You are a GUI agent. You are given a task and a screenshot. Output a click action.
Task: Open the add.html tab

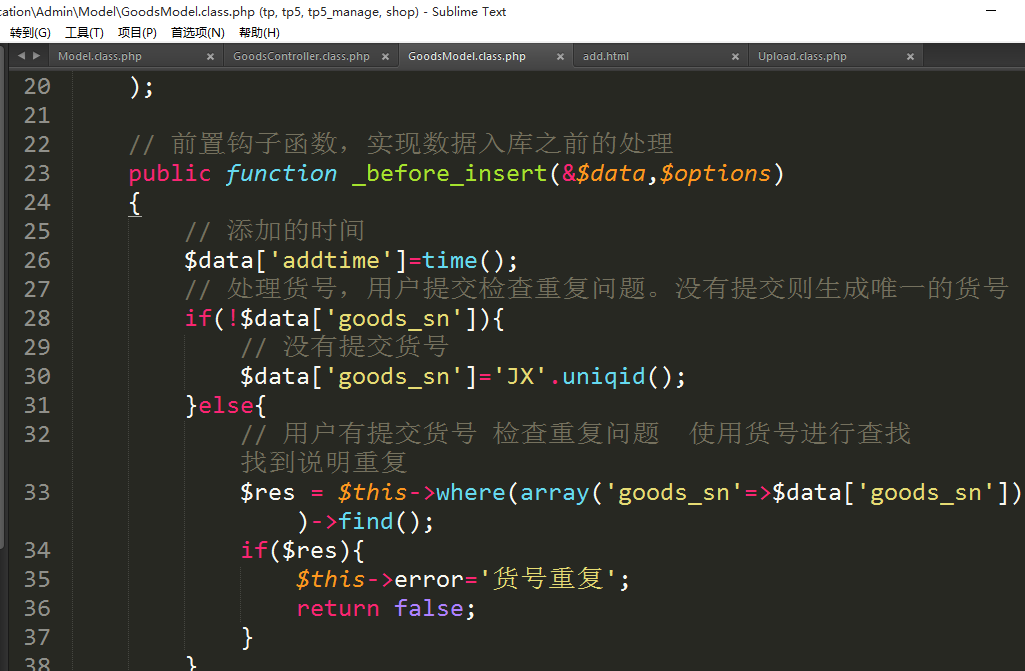tap(606, 57)
